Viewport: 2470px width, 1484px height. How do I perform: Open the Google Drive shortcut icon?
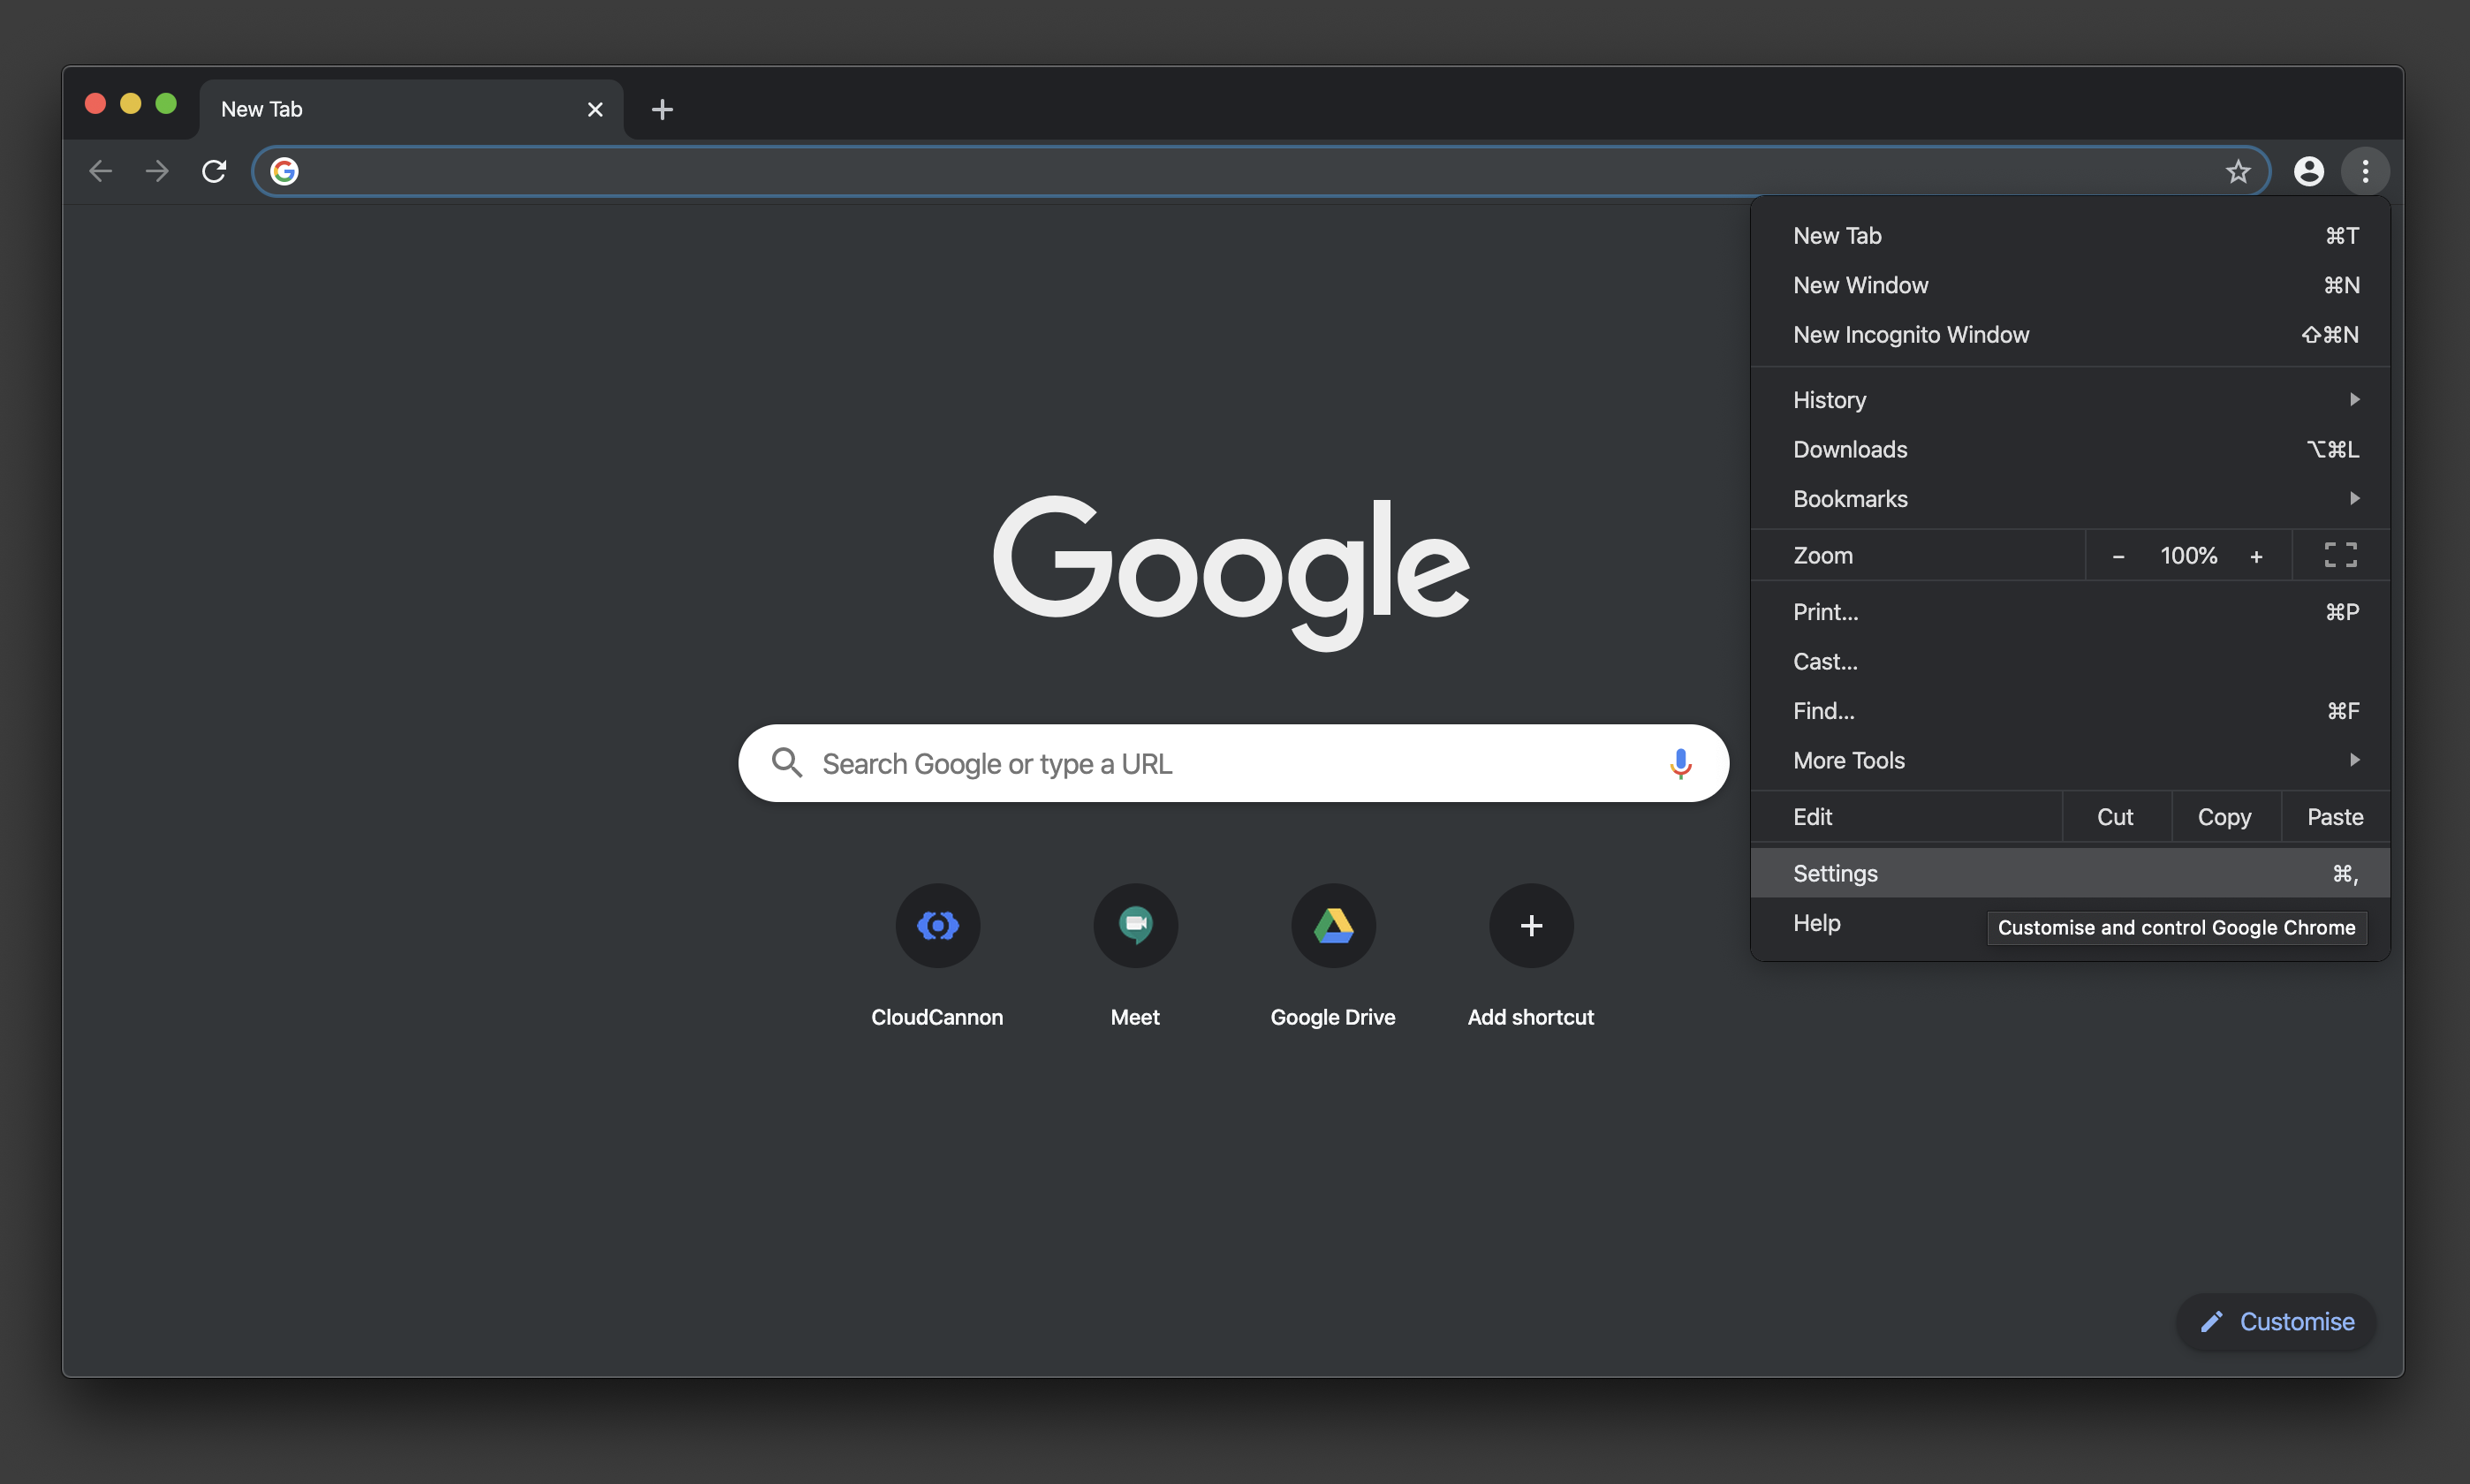coord(1333,925)
